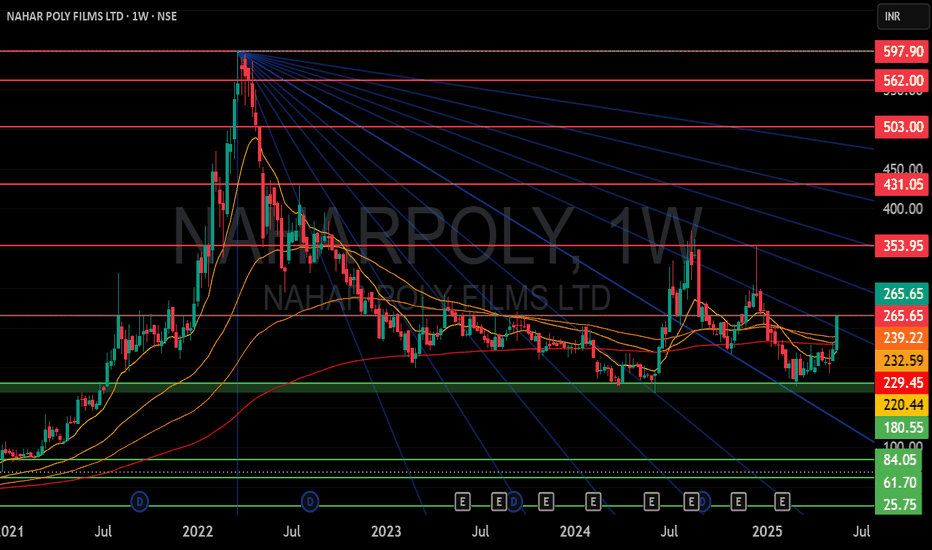The width and height of the screenshot is (932, 550).
Task: Click the red 229.45 price label
Action: [902, 382]
